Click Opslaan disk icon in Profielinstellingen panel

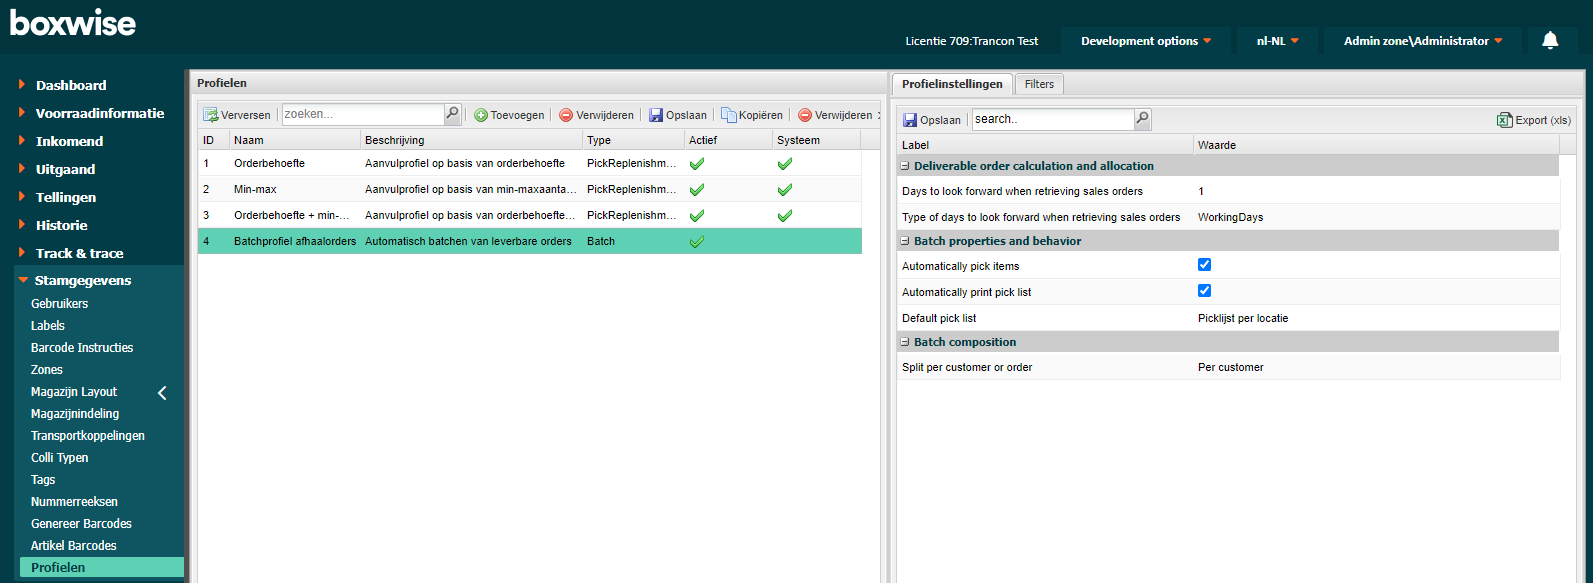pos(910,120)
